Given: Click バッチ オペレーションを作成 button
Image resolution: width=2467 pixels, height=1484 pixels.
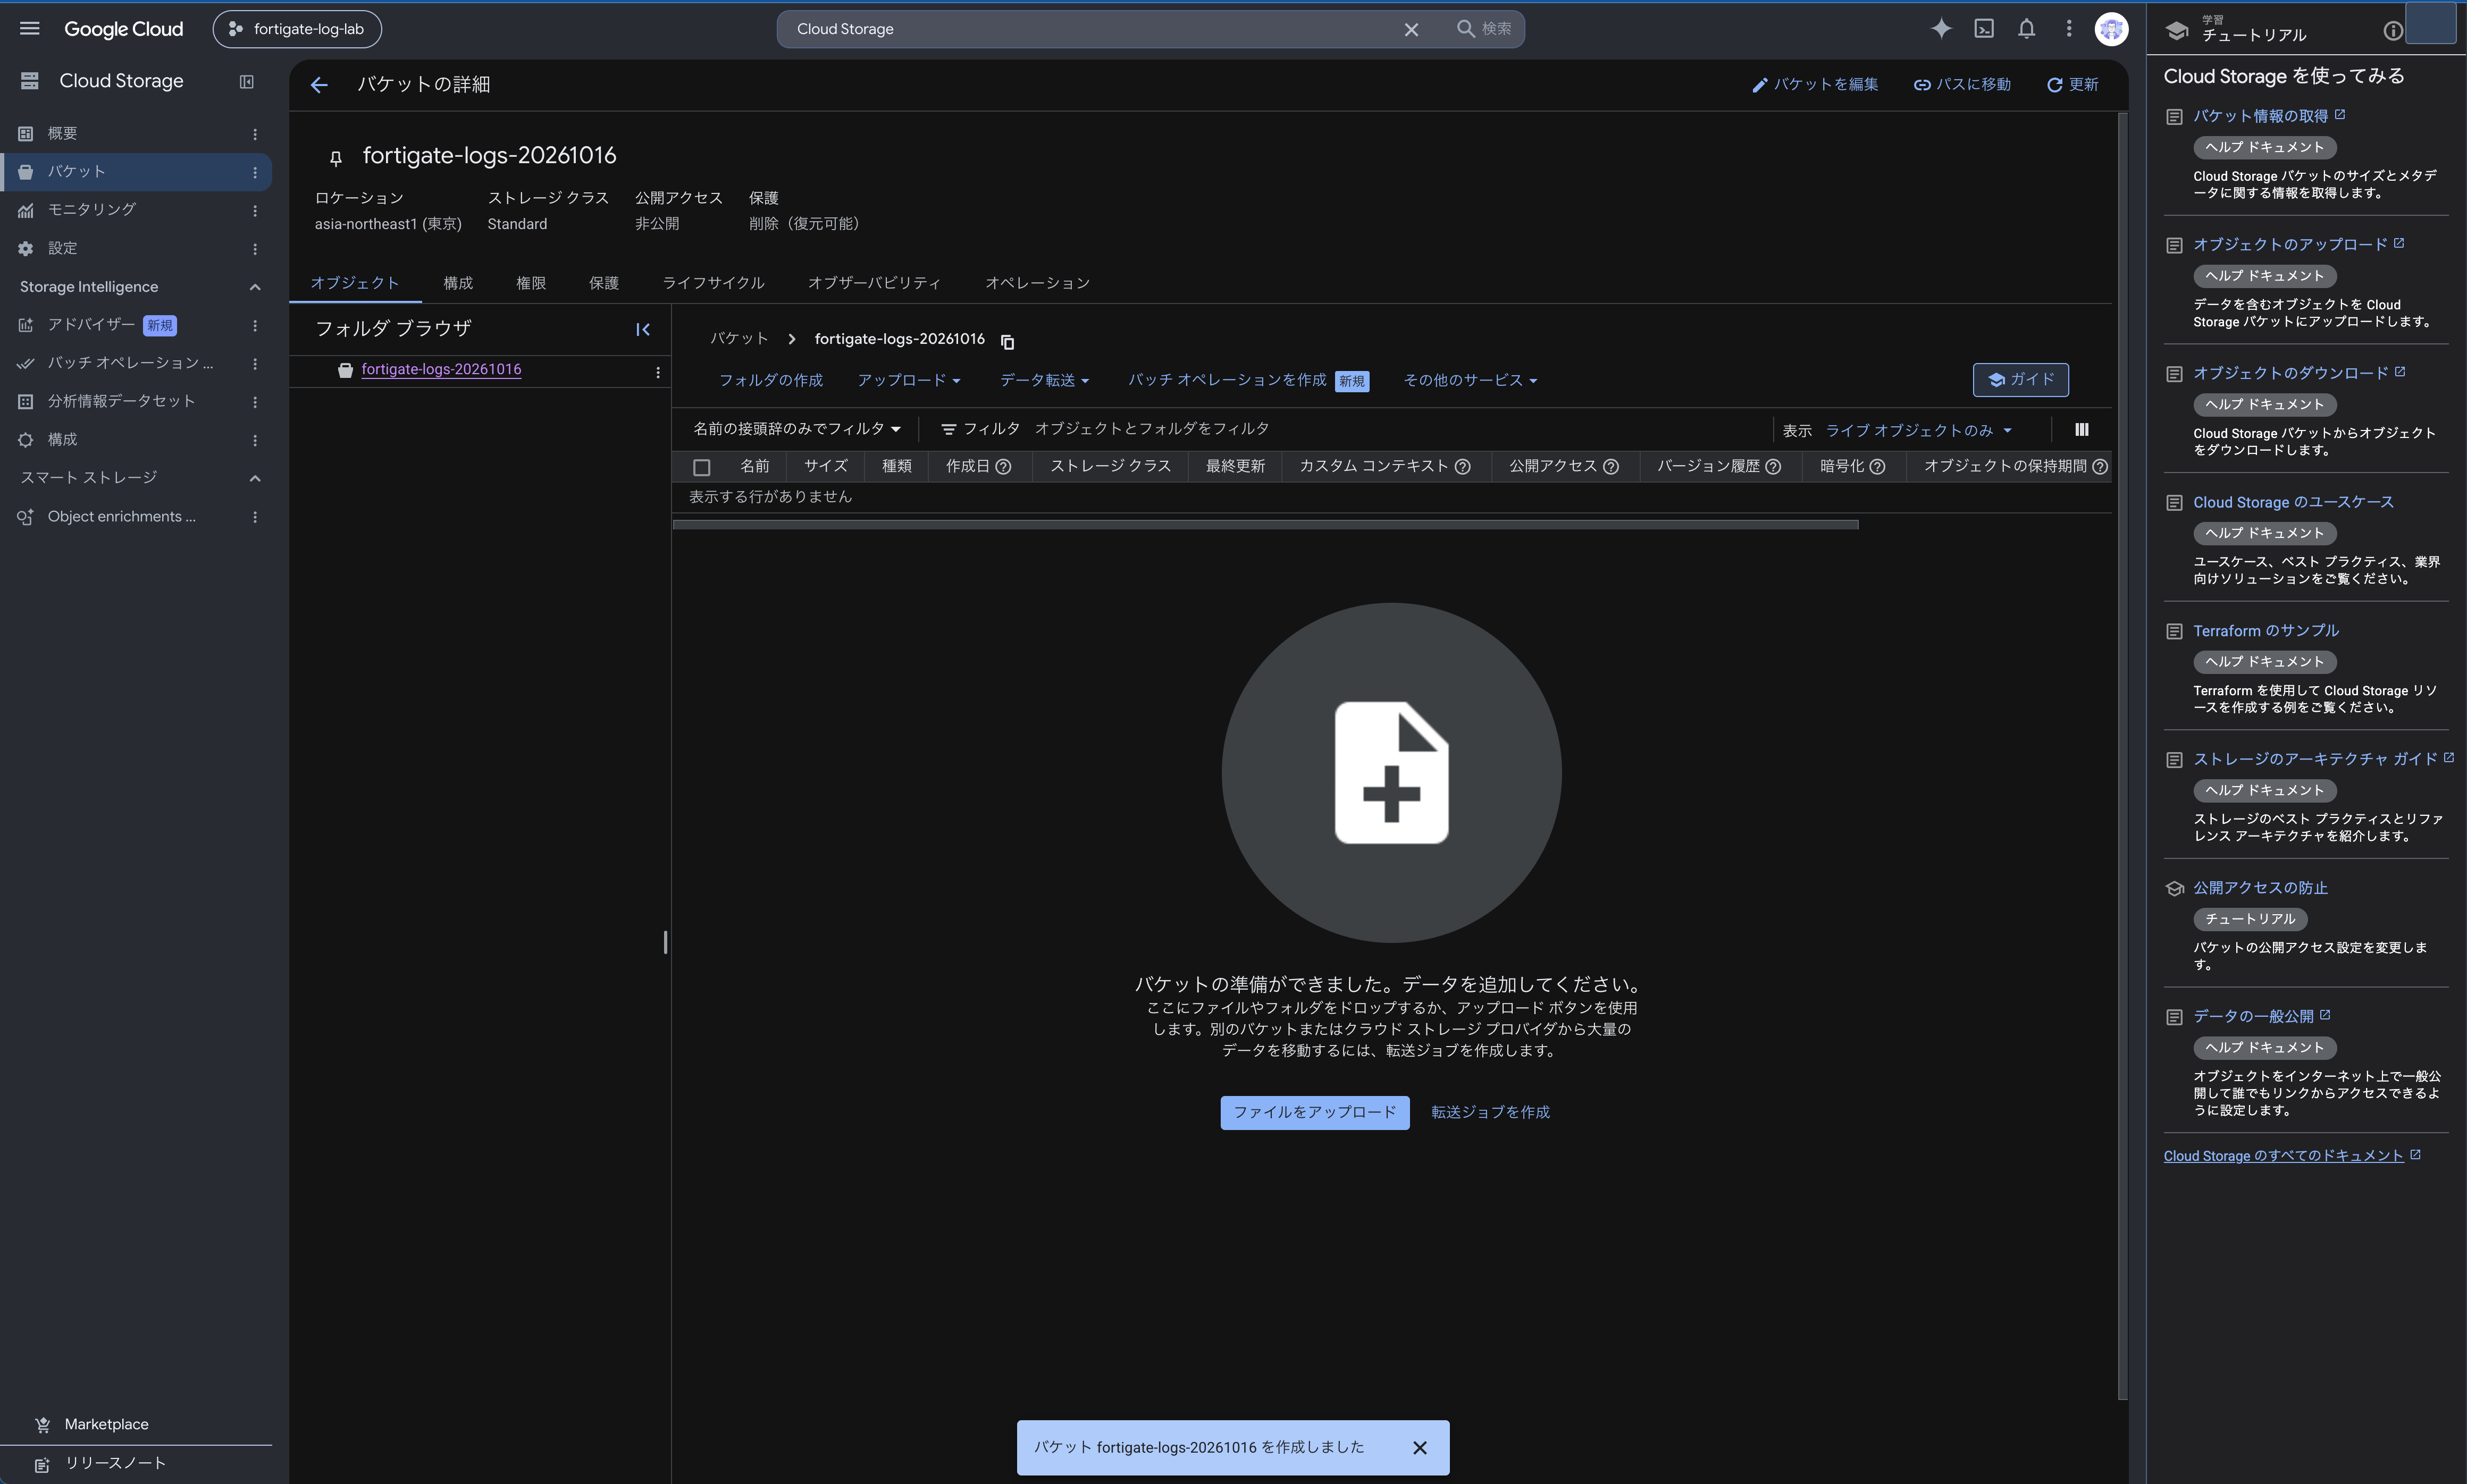Looking at the screenshot, I should click(1248, 380).
